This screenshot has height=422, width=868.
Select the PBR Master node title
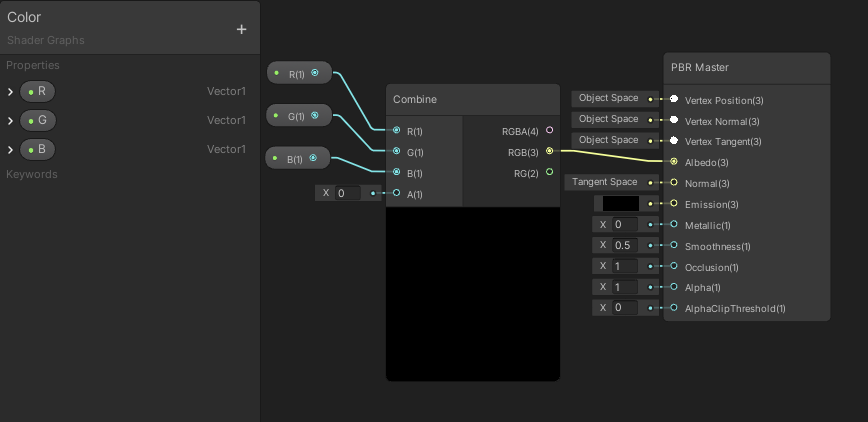[700, 68]
